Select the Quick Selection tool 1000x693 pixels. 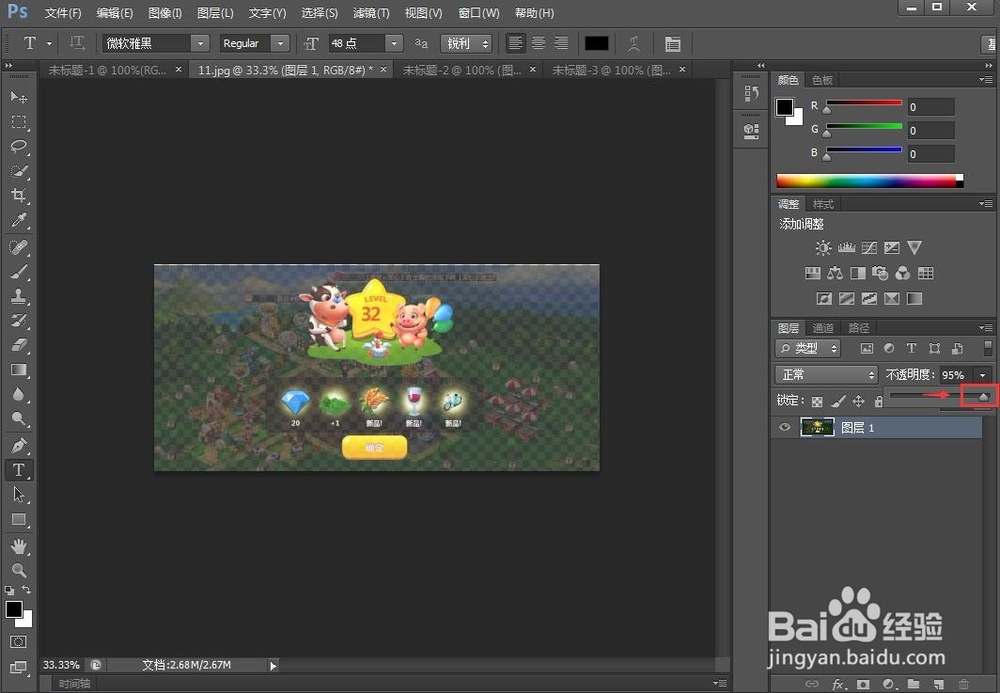[18, 171]
